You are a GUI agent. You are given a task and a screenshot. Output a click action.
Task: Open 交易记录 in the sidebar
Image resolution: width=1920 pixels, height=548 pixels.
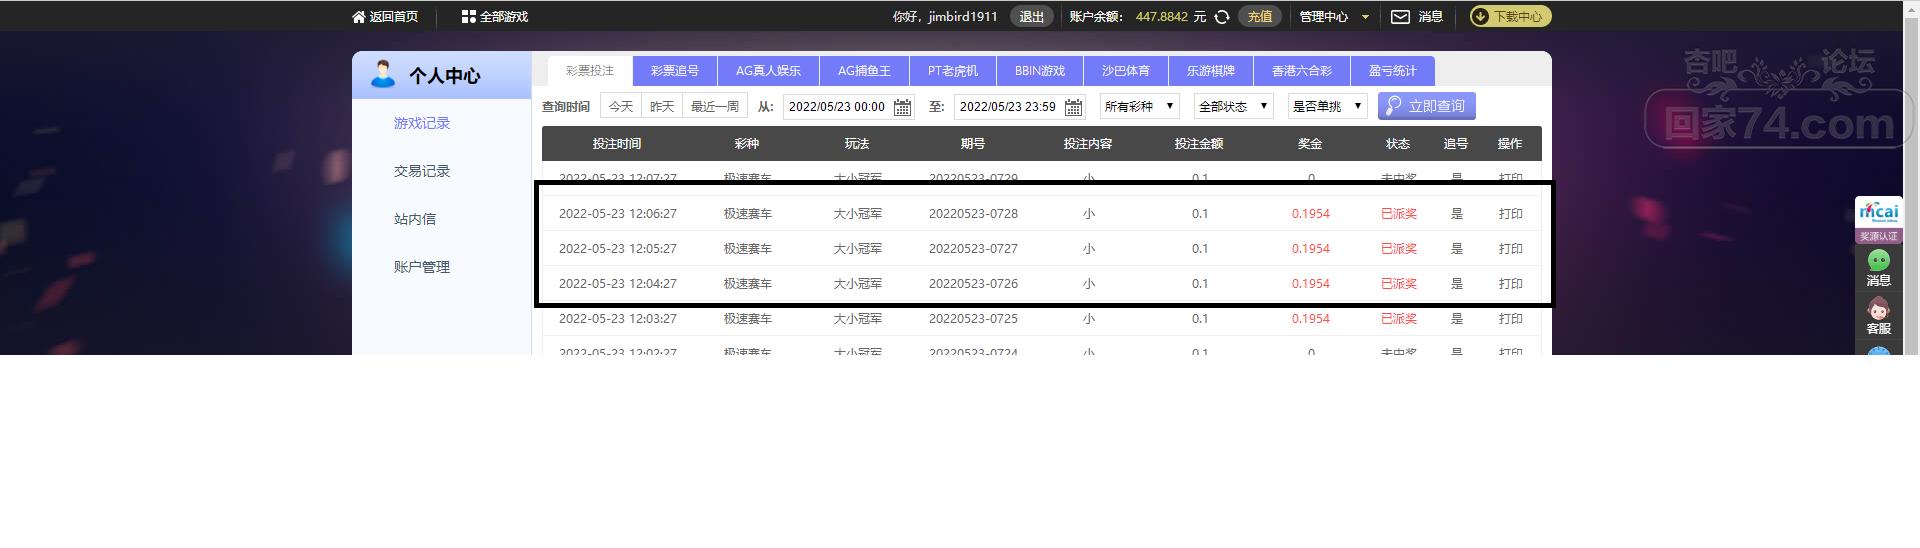click(x=422, y=171)
